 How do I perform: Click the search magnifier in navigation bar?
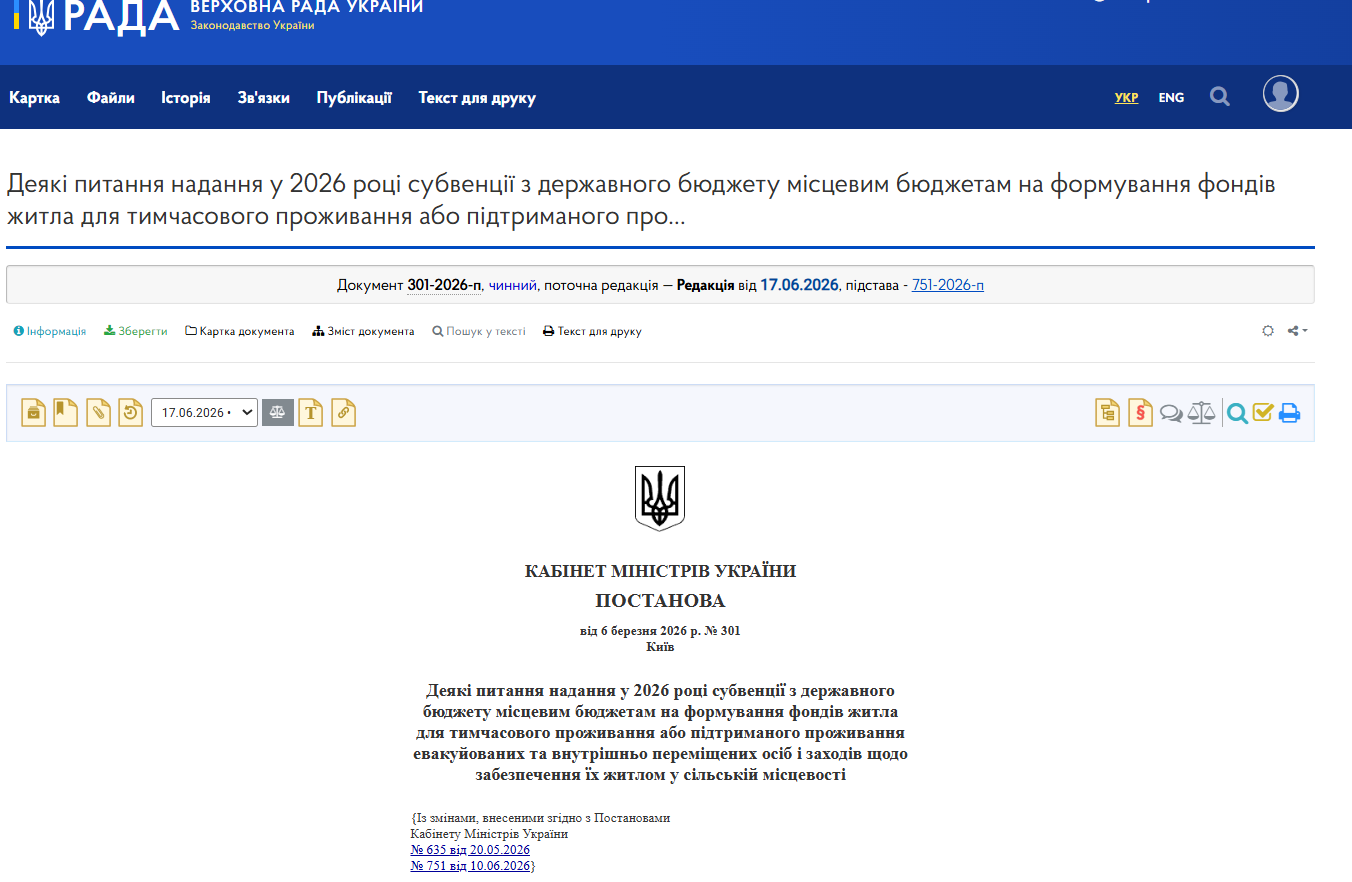tap(1220, 97)
